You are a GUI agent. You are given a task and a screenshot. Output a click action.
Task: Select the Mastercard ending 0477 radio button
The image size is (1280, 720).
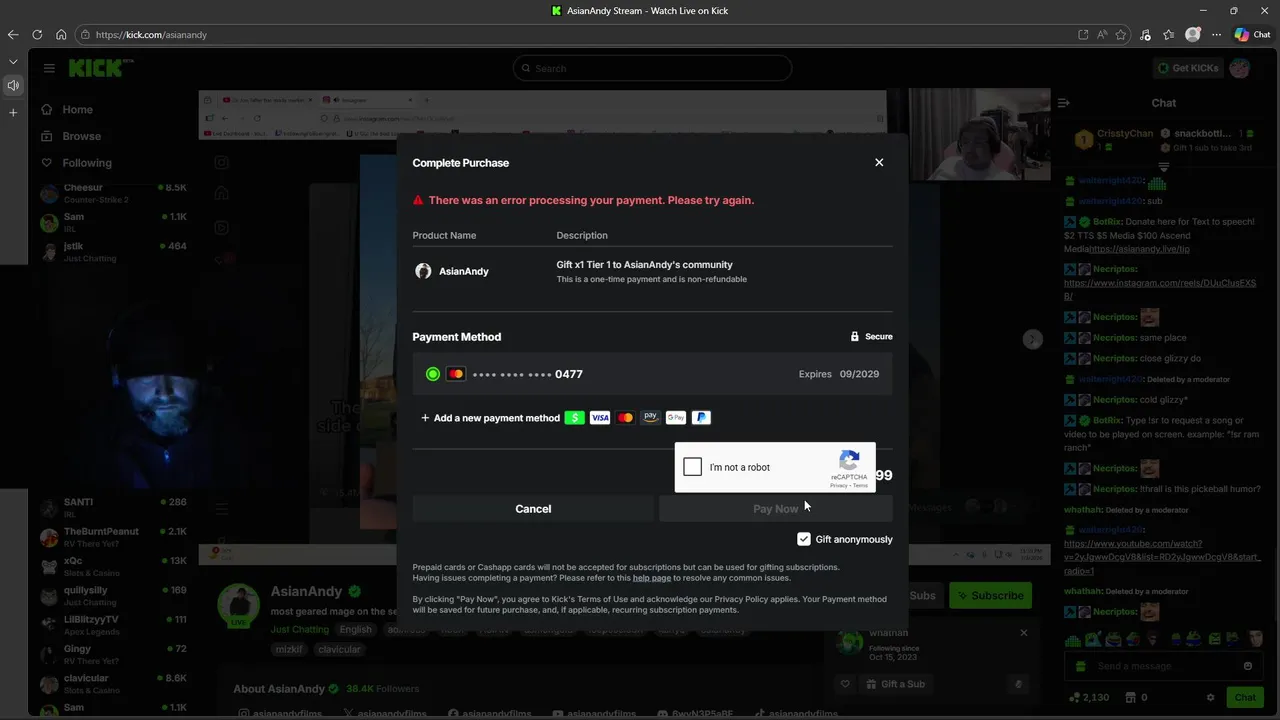[433, 374]
